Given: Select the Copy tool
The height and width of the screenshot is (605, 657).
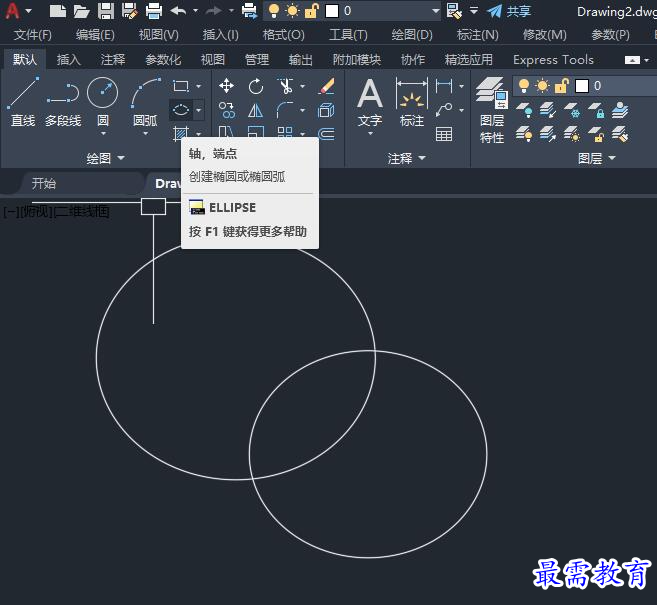Looking at the screenshot, I should [227, 111].
